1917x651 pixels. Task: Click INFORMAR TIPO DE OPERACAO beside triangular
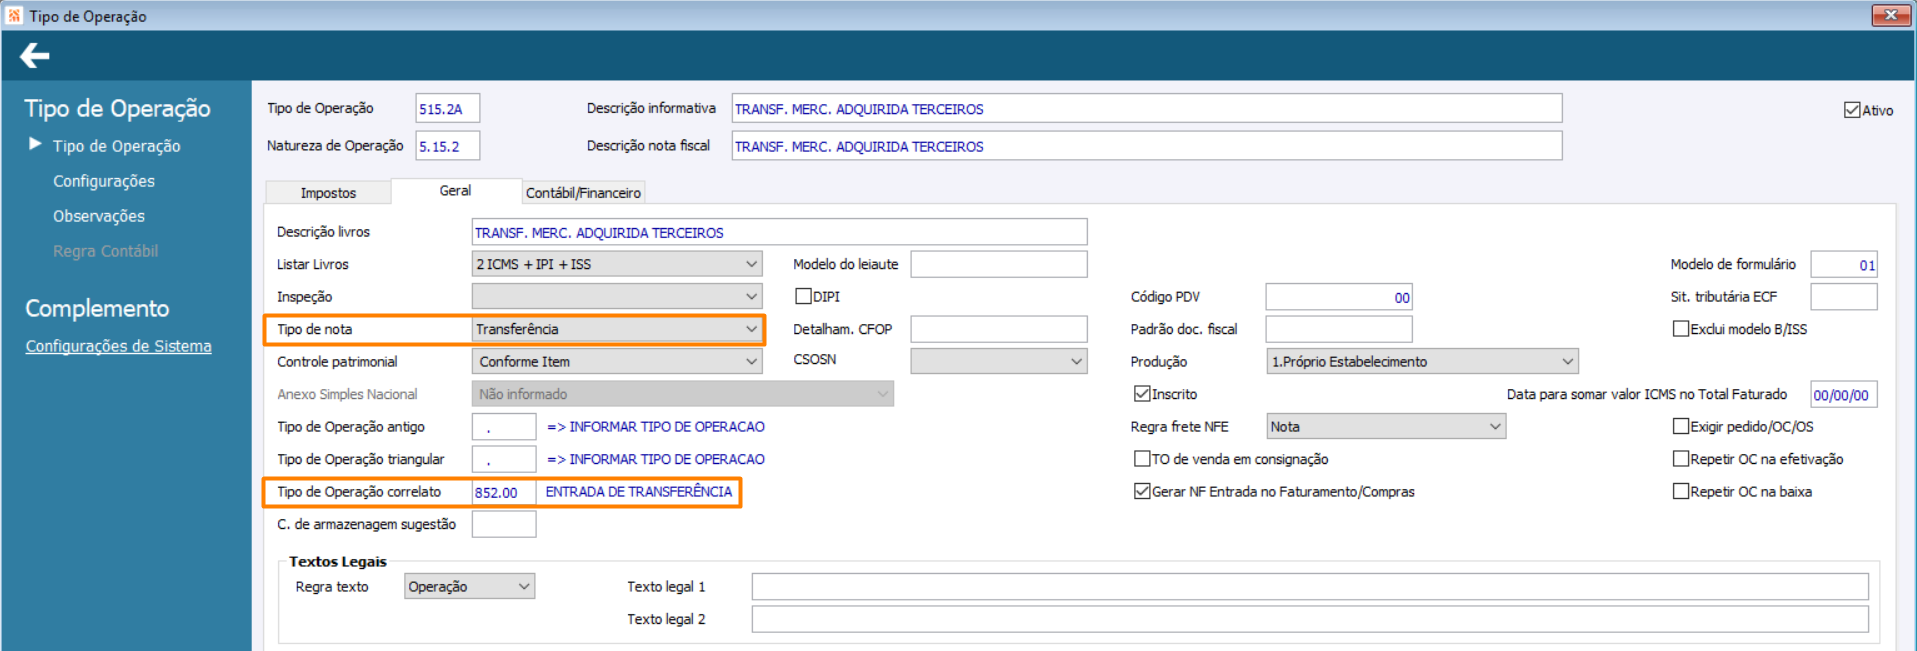coord(656,459)
